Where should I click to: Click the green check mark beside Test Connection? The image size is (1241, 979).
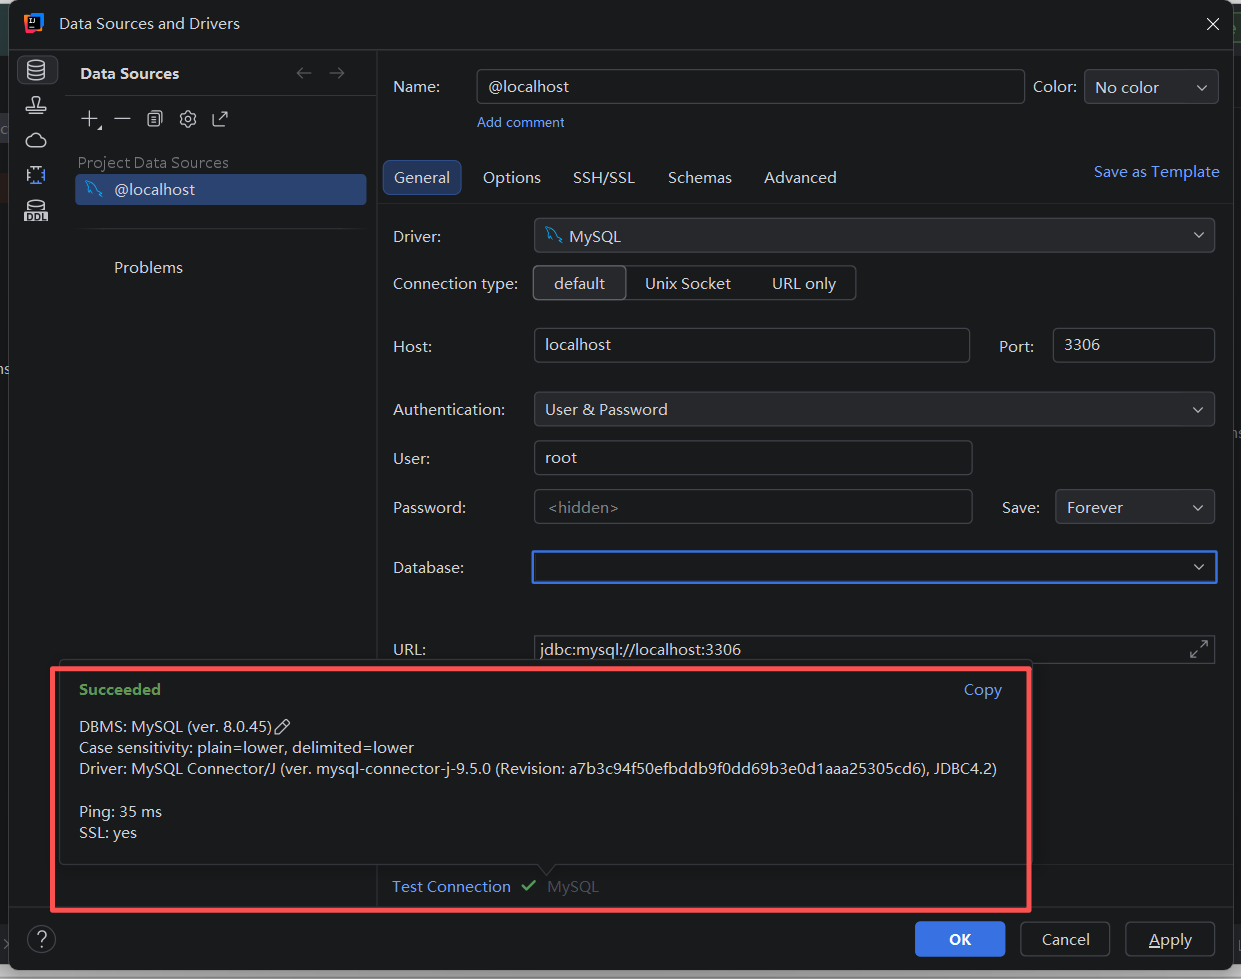[x=529, y=886]
